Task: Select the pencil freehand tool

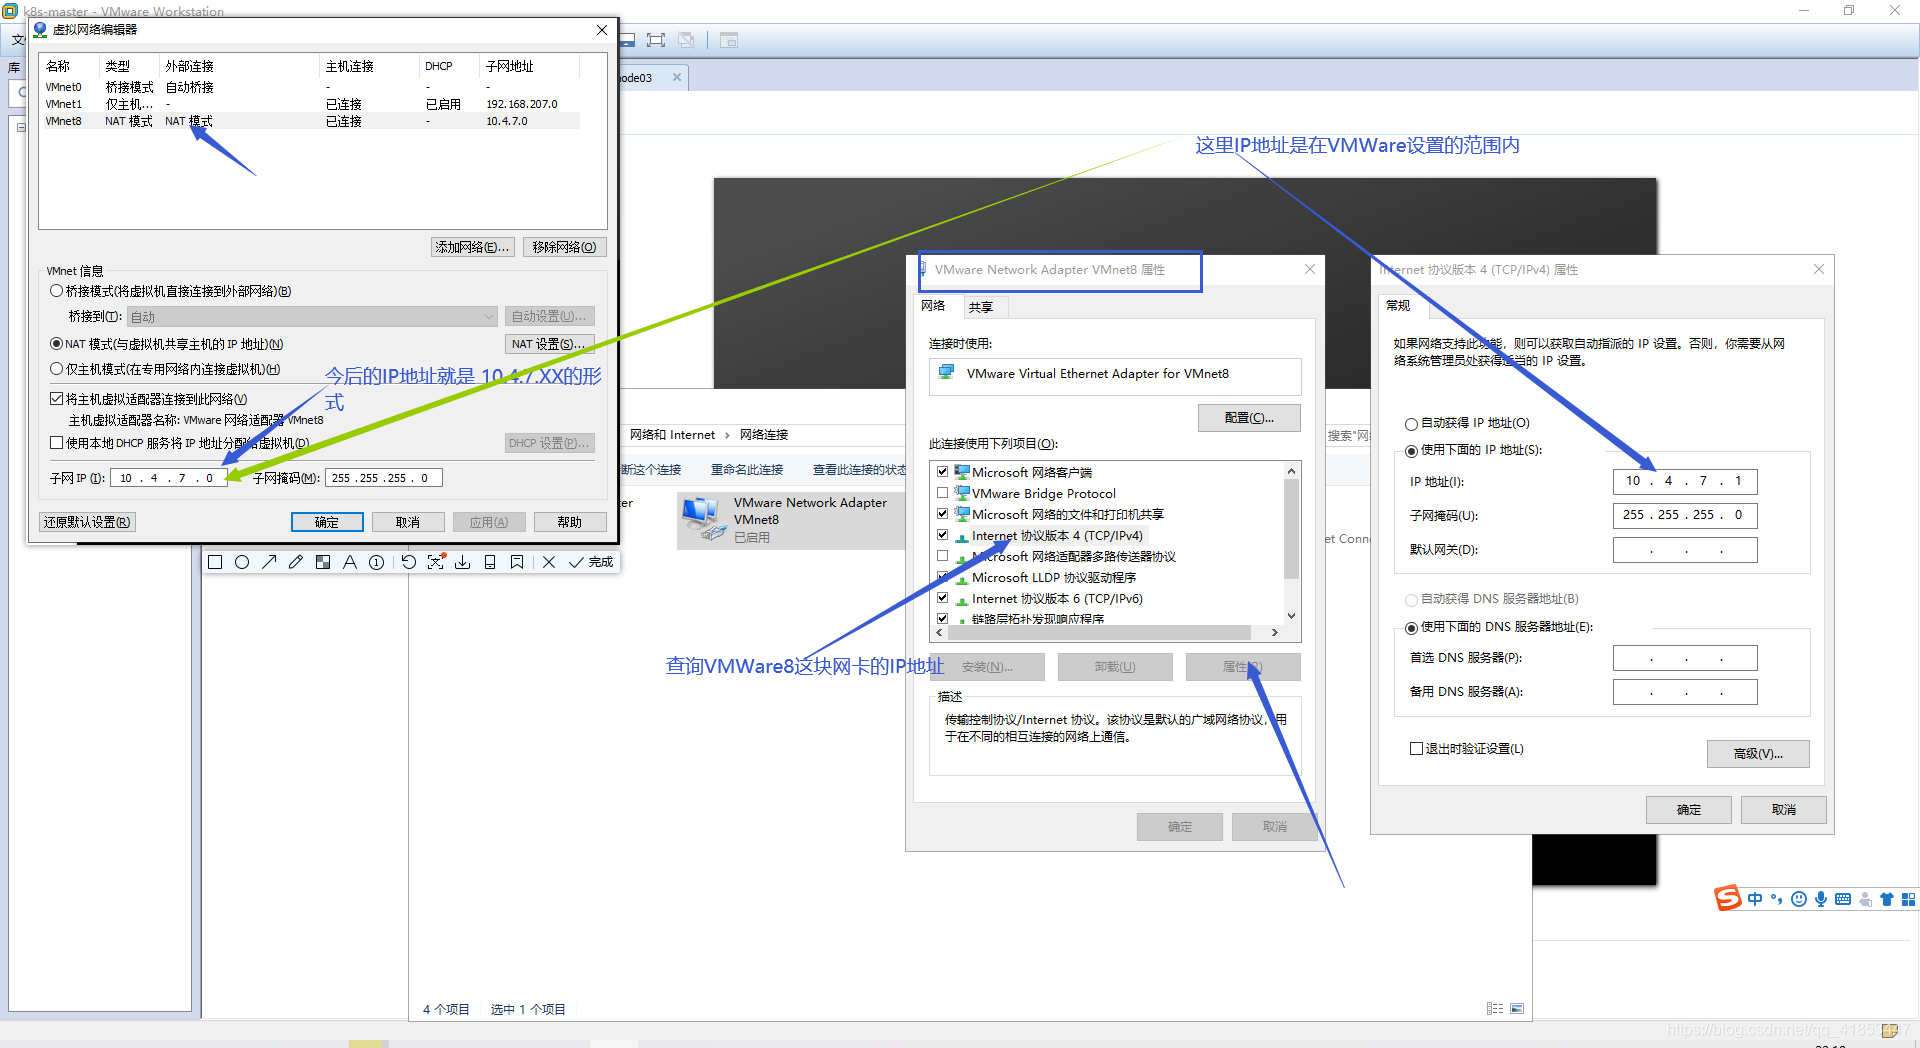Action: (296, 562)
